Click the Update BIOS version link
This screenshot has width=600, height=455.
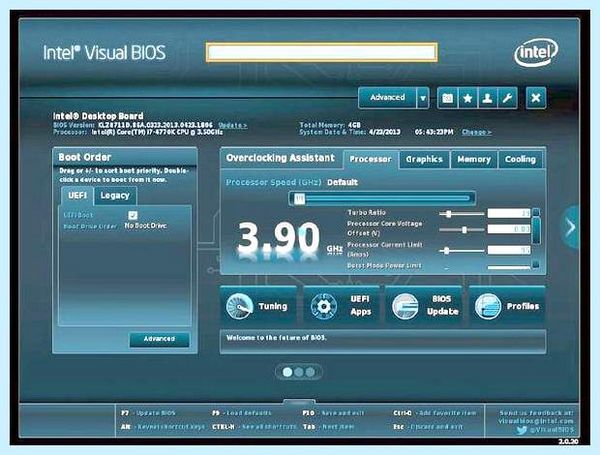coord(233,125)
